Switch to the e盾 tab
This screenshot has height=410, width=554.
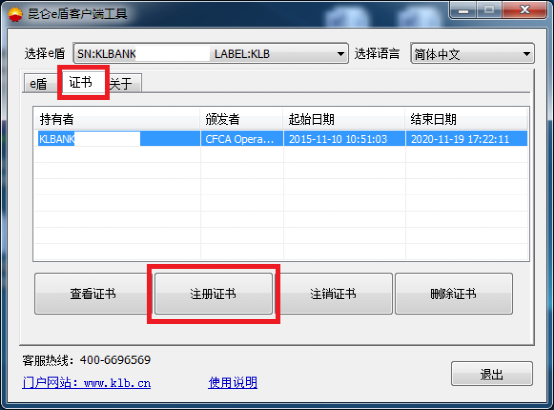pyautogui.click(x=39, y=83)
